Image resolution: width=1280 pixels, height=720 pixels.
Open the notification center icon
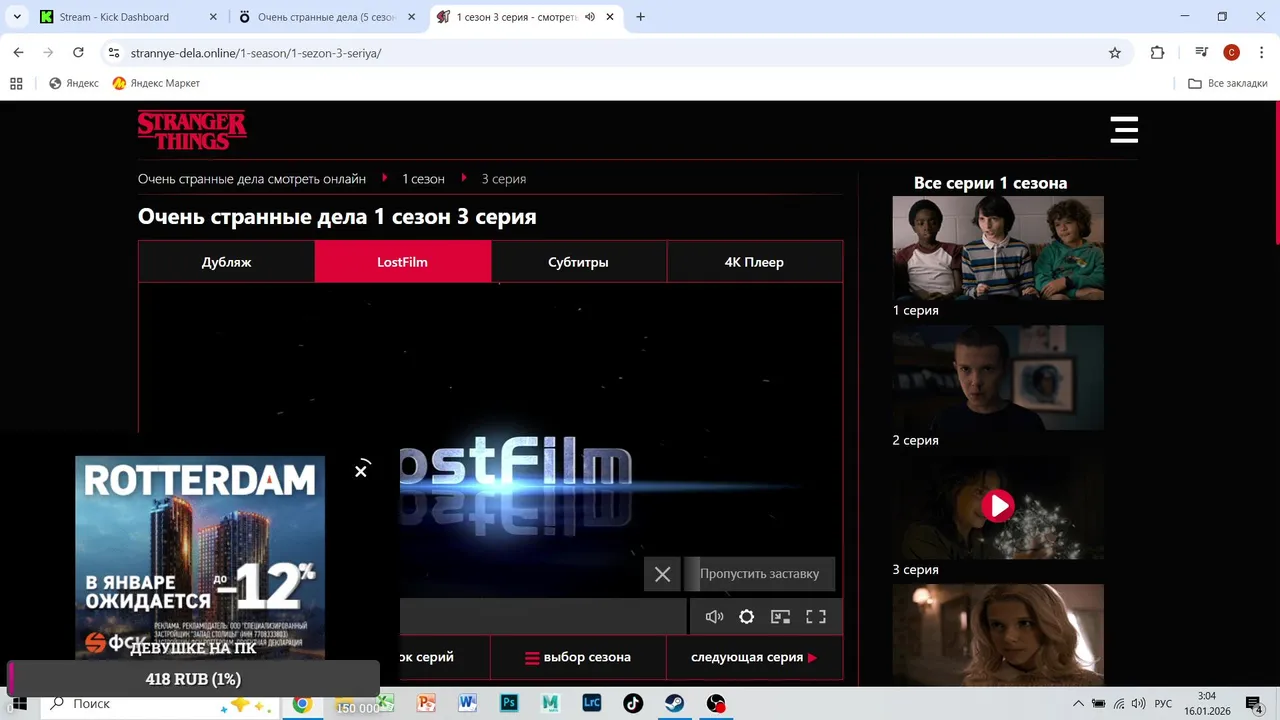point(1254,704)
